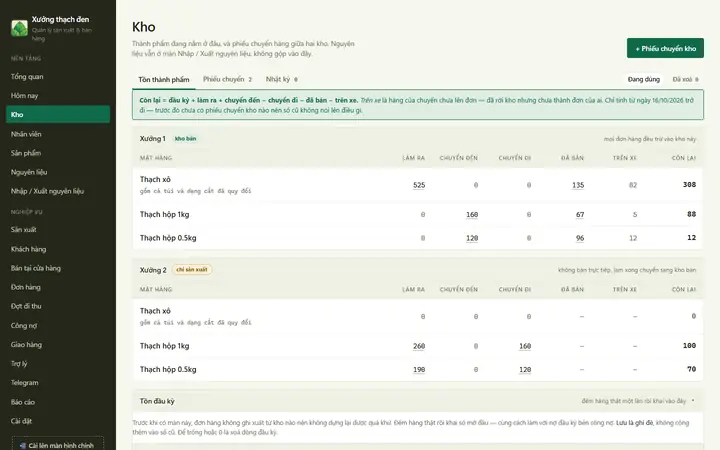
Task: Go to Công nợ section
Action: [x=58, y=326]
